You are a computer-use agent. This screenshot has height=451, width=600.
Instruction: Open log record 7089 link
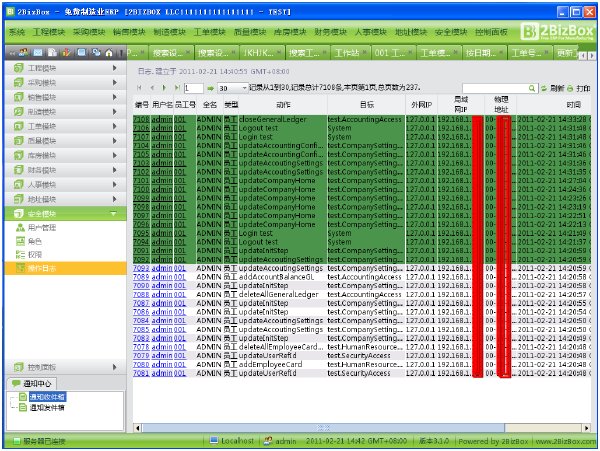click(141, 277)
